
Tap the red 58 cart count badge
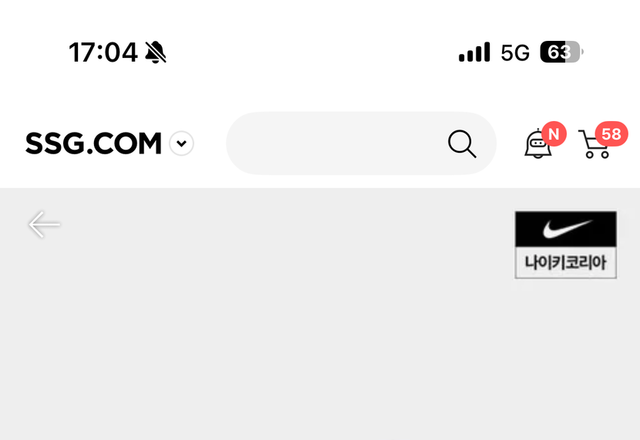[x=611, y=133]
